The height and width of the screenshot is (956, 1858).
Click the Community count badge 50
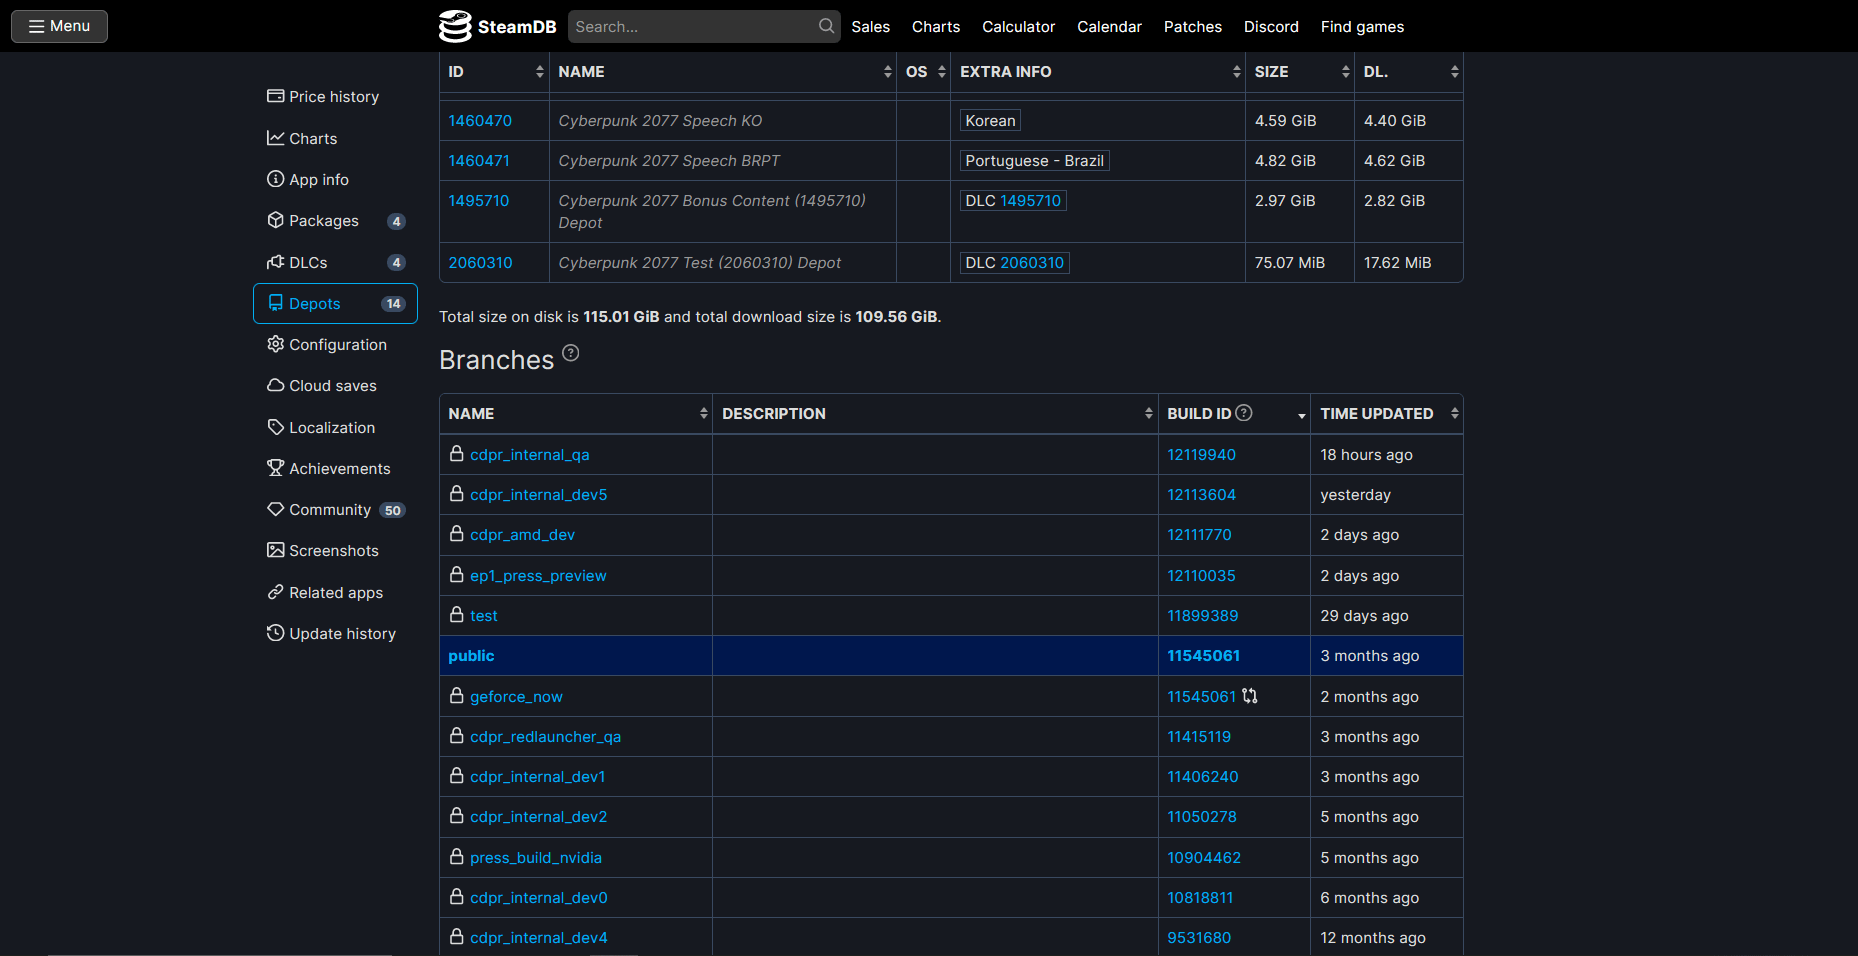click(x=392, y=510)
